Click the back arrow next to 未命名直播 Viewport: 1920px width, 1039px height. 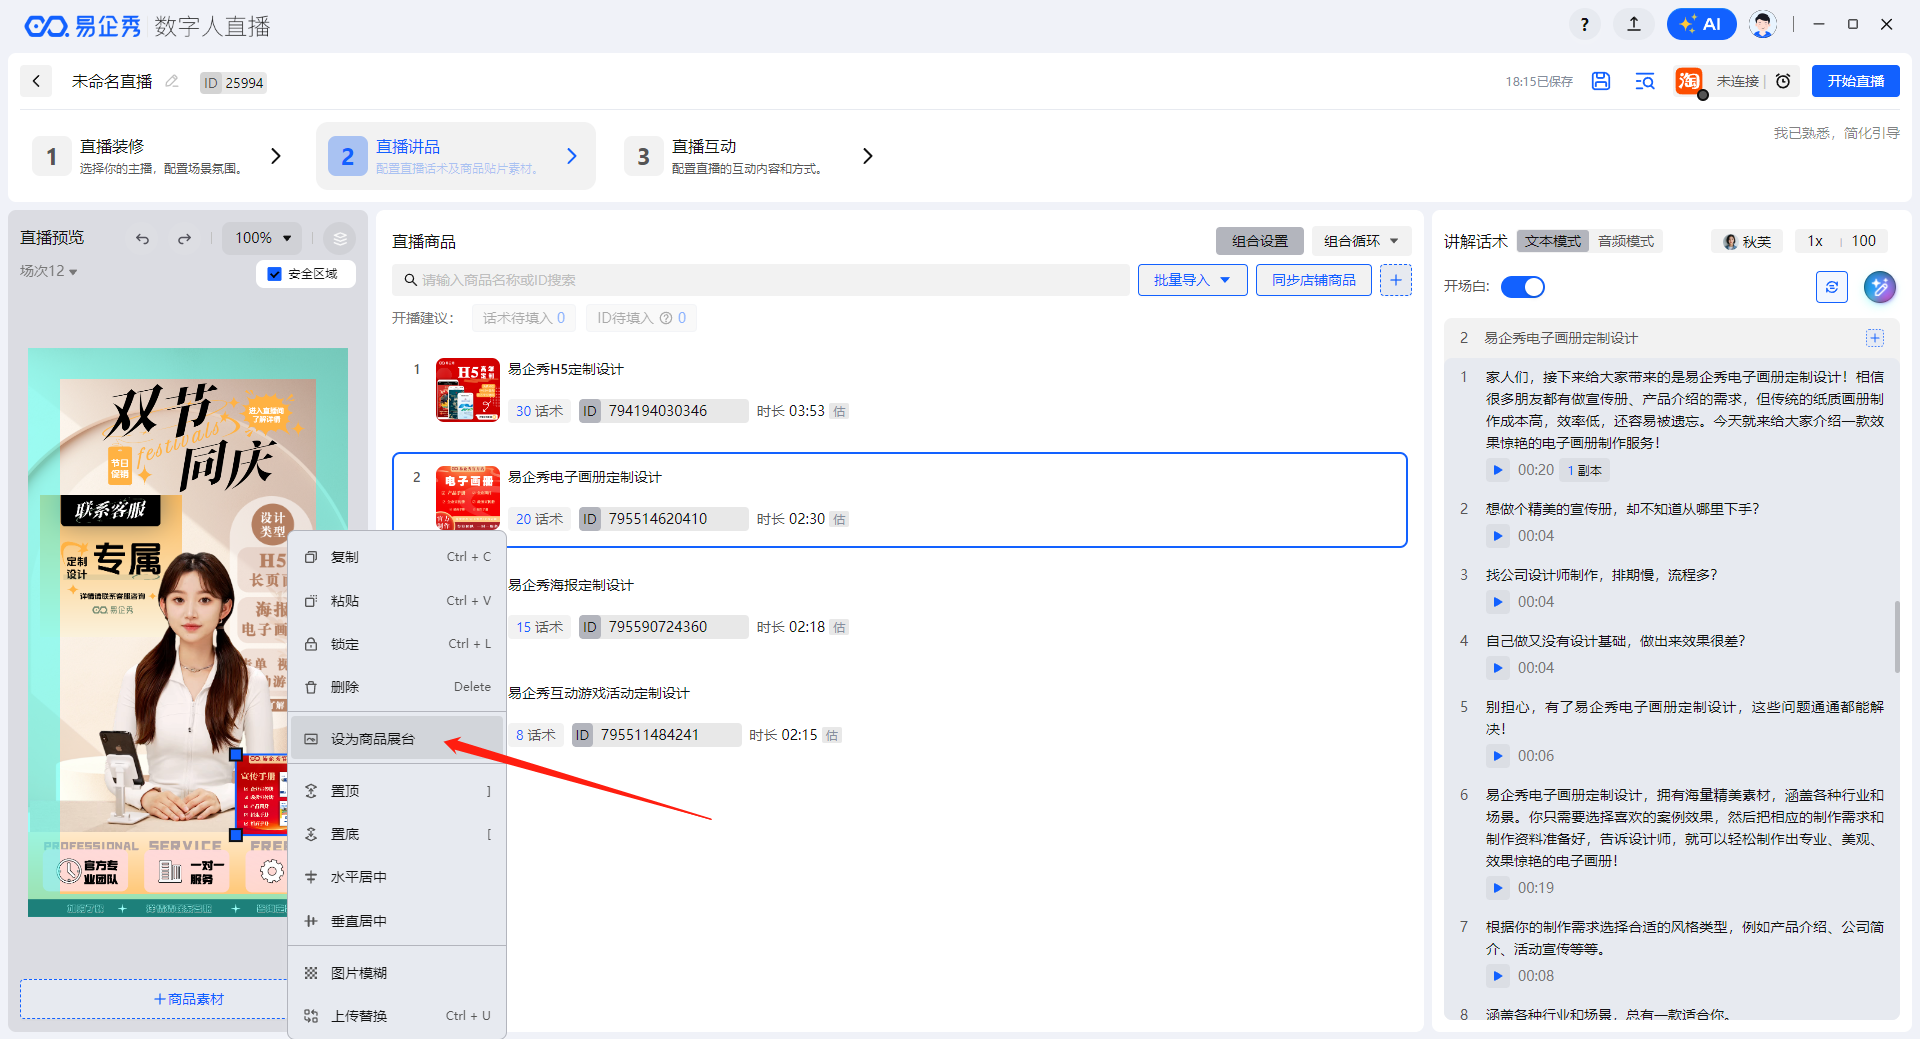pos(36,82)
